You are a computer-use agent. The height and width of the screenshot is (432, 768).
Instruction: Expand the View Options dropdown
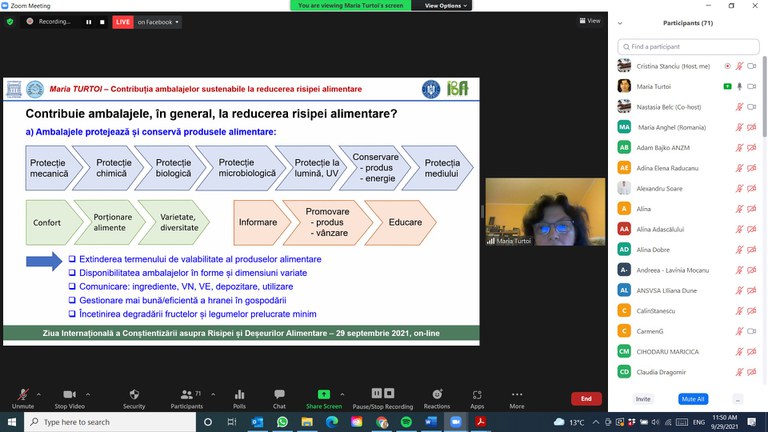(442, 5)
